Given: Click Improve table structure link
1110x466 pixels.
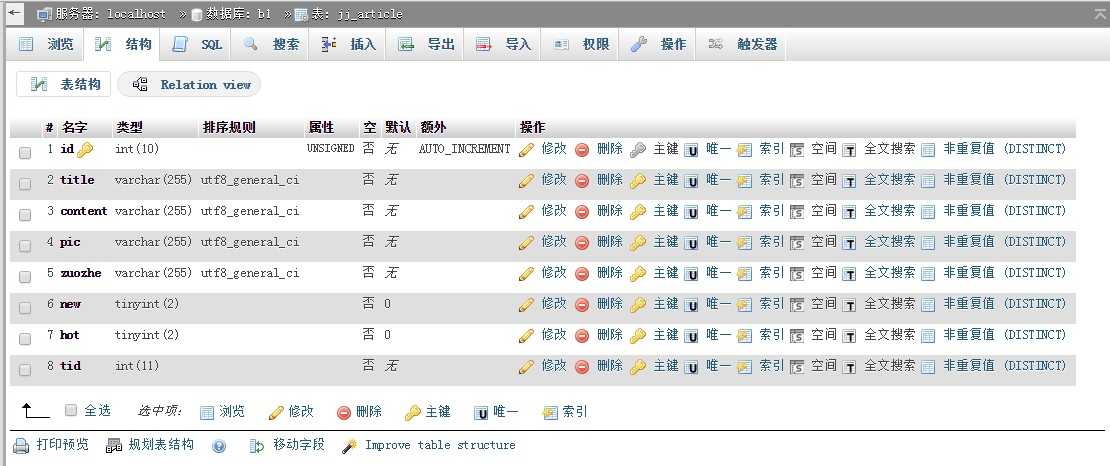Looking at the screenshot, I should 440,445.
